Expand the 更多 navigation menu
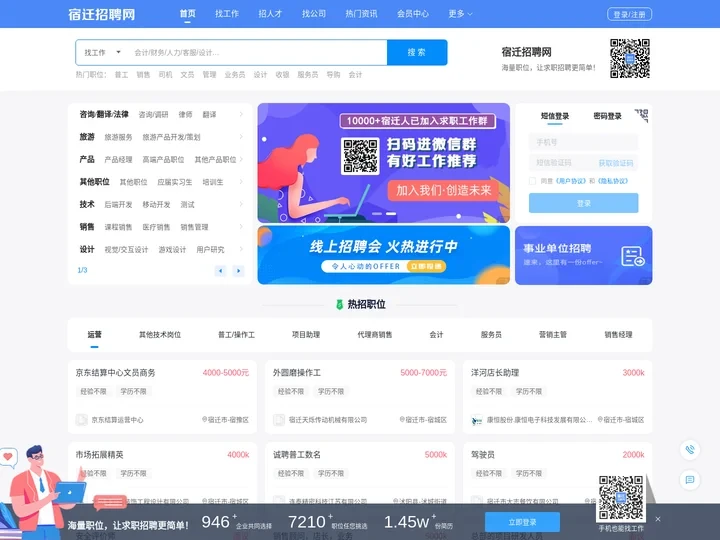Viewport: 720px width, 540px height. click(460, 14)
